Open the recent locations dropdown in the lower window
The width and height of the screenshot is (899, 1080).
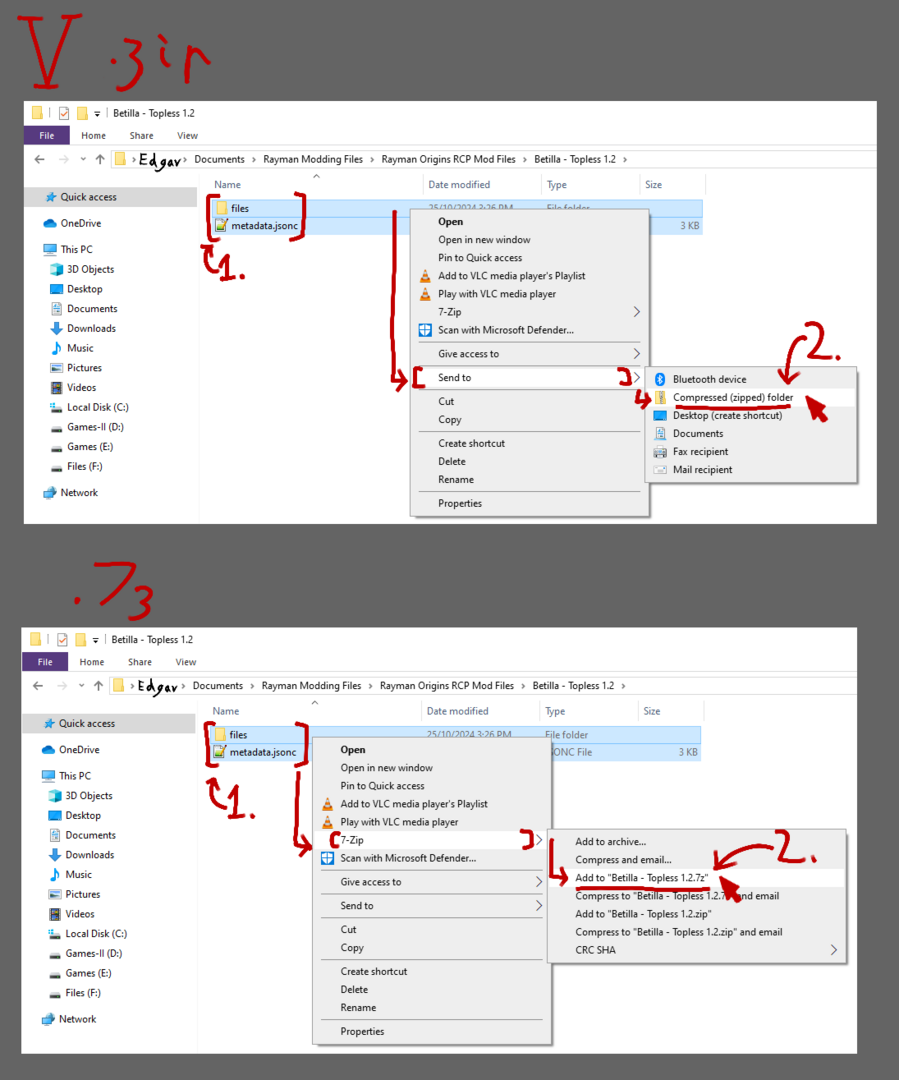(x=81, y=685)
